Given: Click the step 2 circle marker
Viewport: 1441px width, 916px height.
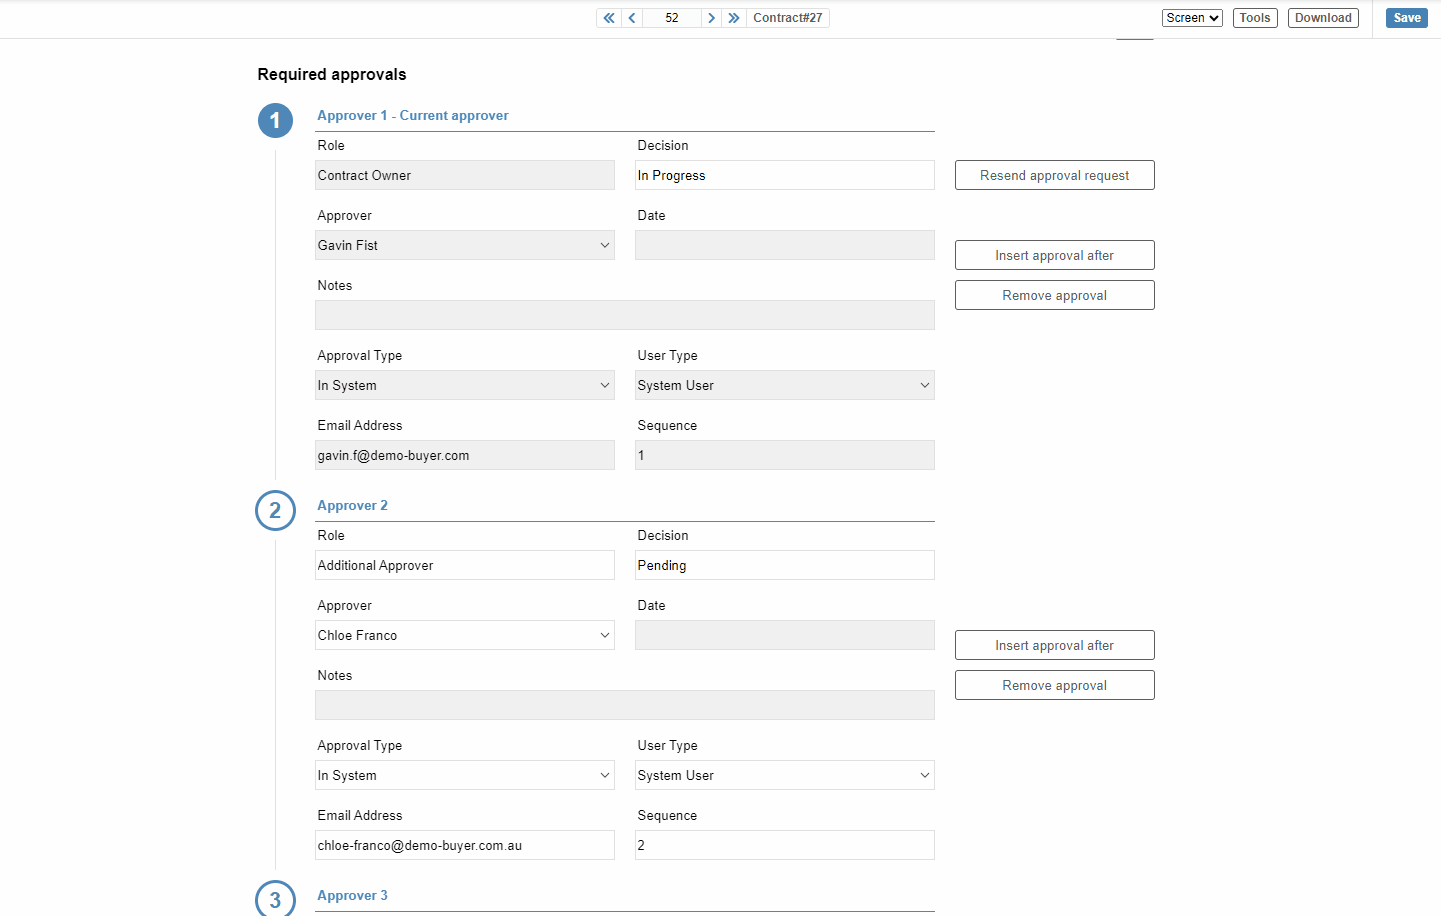Looking at the screenshot, I should coord(275,511).
